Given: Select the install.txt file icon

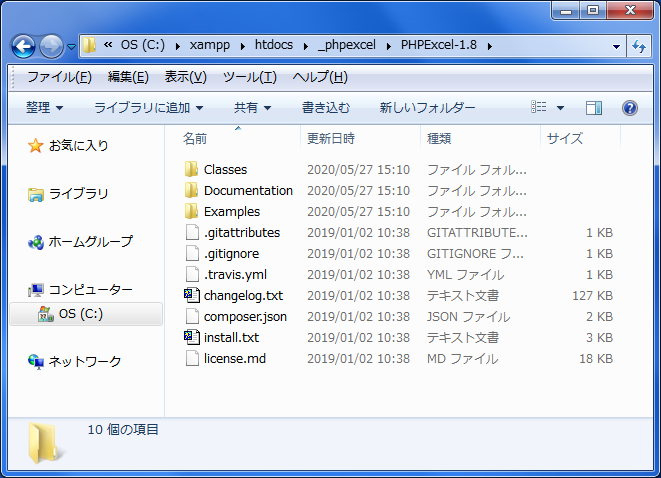Looking at the screenshot, I should click(192, 337).
